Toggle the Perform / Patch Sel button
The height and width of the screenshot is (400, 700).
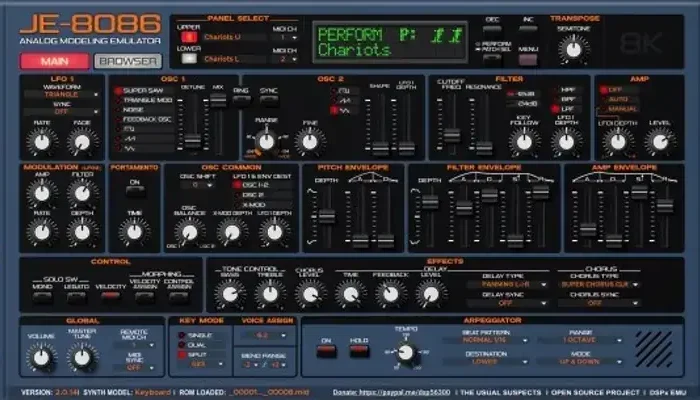click(492, 58)
